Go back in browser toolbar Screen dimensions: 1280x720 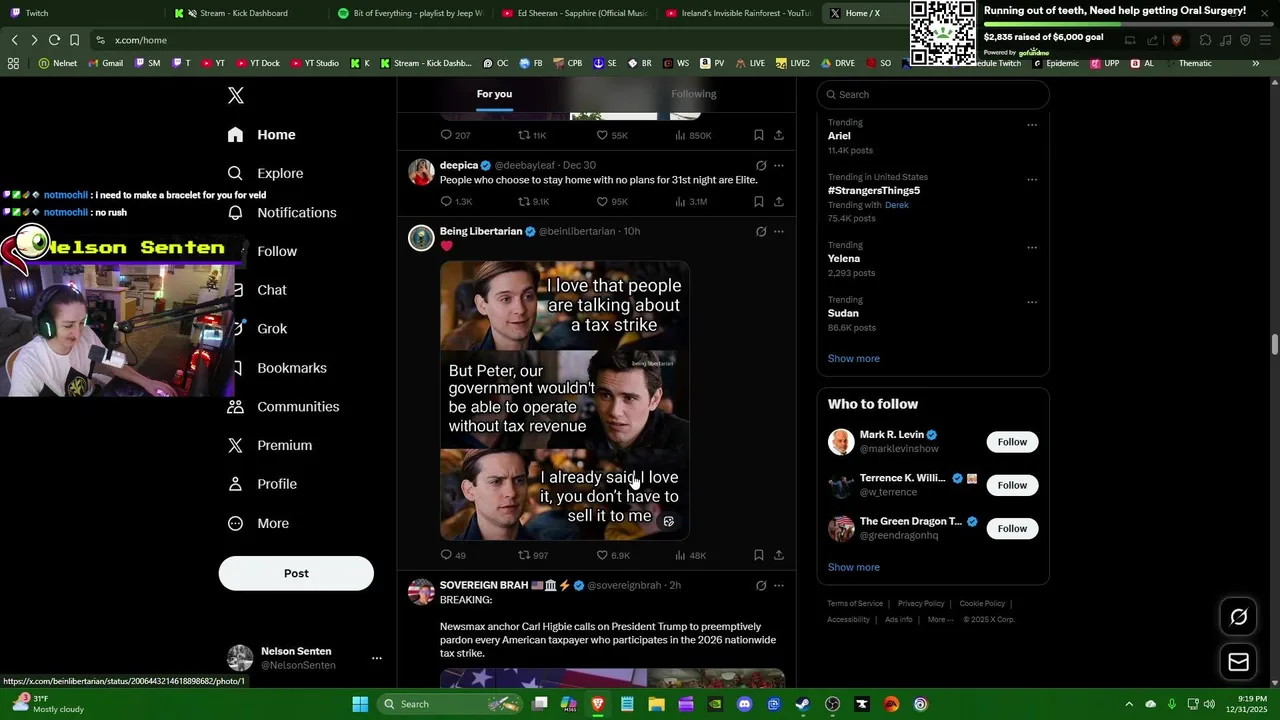[x=14, y=40]
